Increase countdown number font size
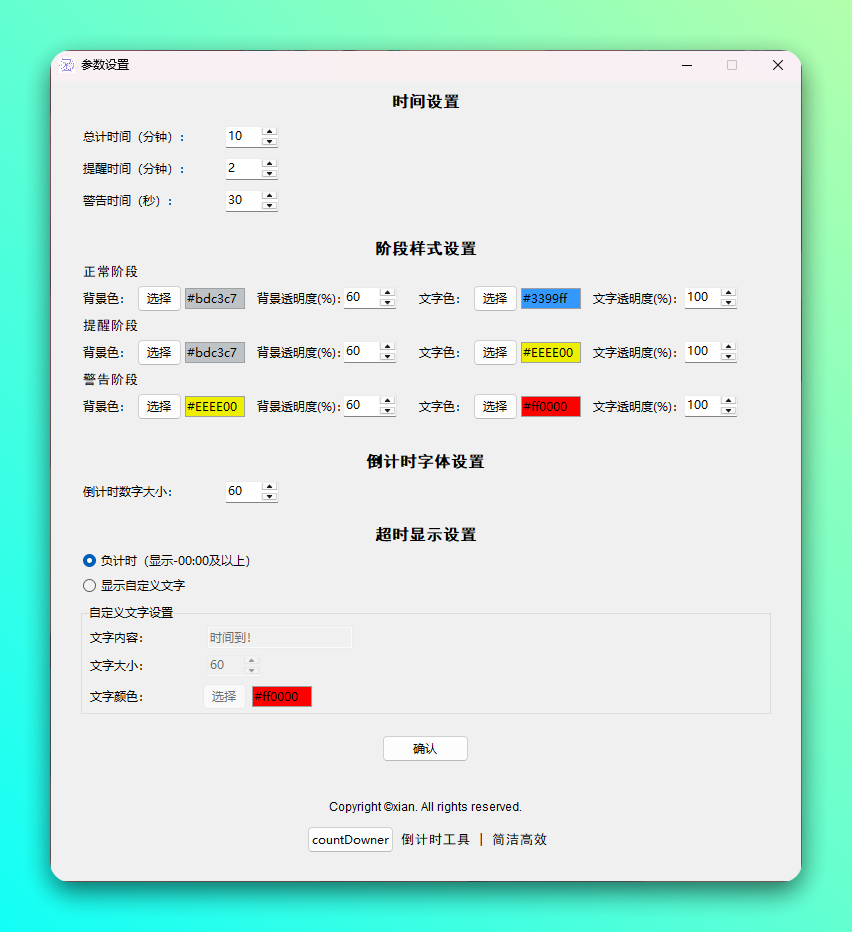Image resolution: width=852 pixels, height=932 pixels. [269, 487]
